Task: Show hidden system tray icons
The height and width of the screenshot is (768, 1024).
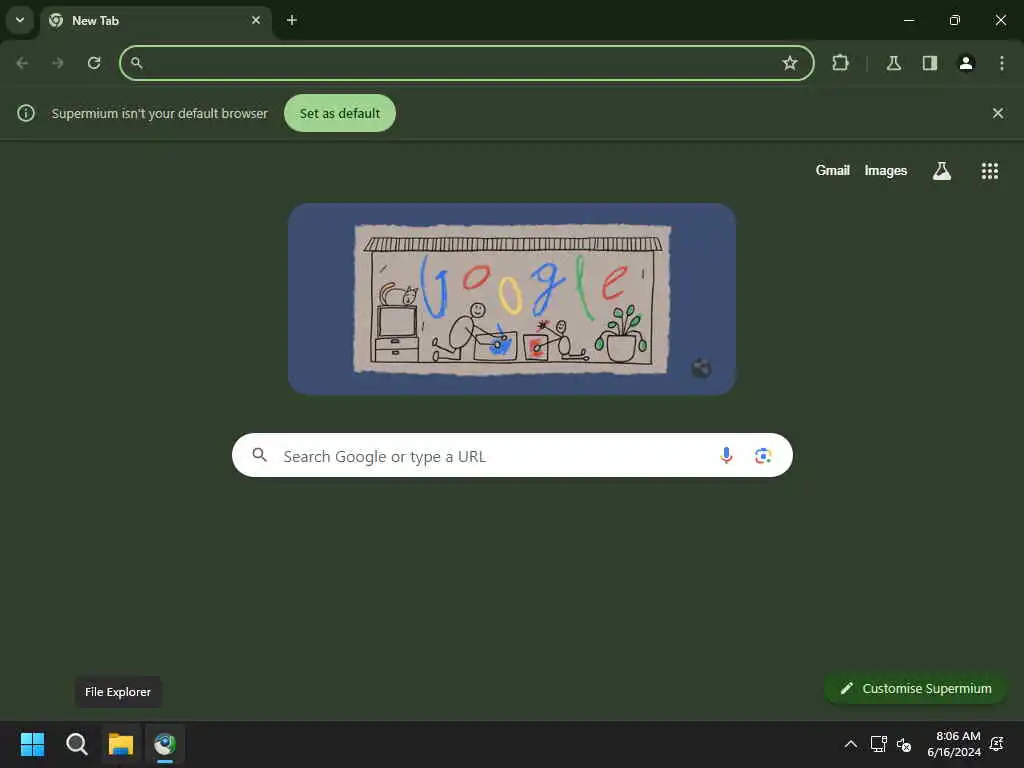Action: (x=850, y=744)
